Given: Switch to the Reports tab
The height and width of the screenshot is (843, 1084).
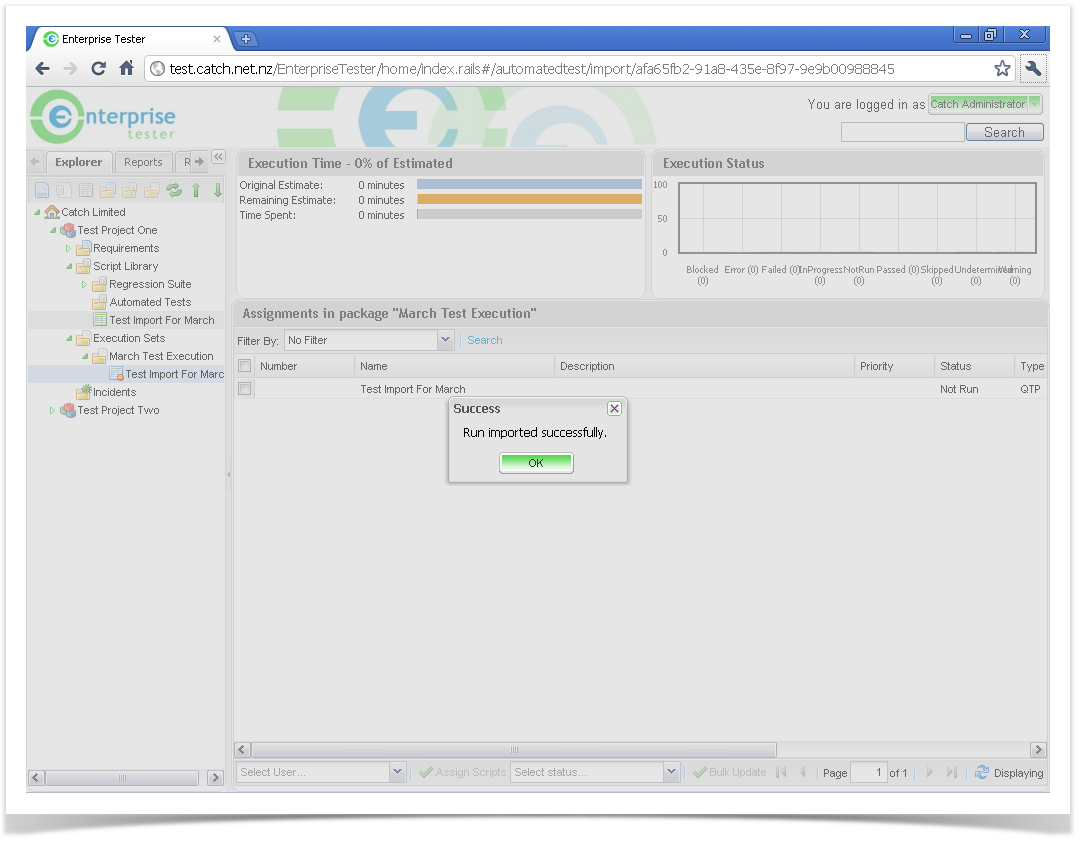Looking at the screenshot, I should click(x=143, y=162).
